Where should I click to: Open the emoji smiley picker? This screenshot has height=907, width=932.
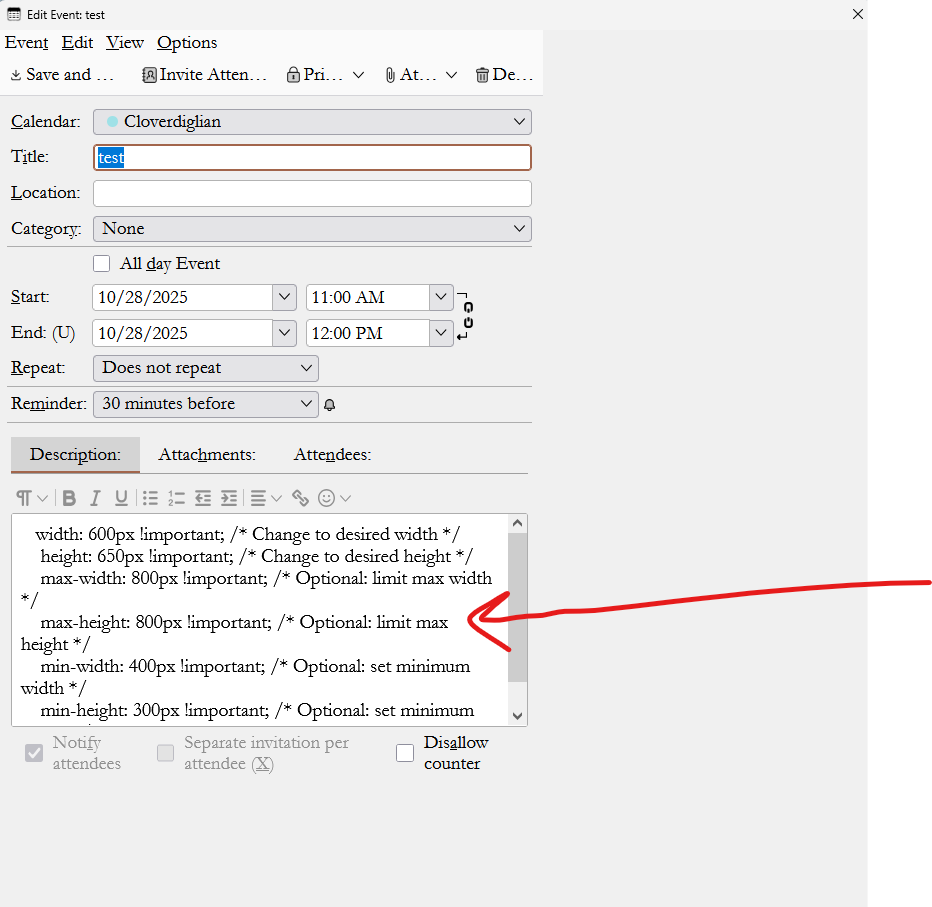pos(334,498)
